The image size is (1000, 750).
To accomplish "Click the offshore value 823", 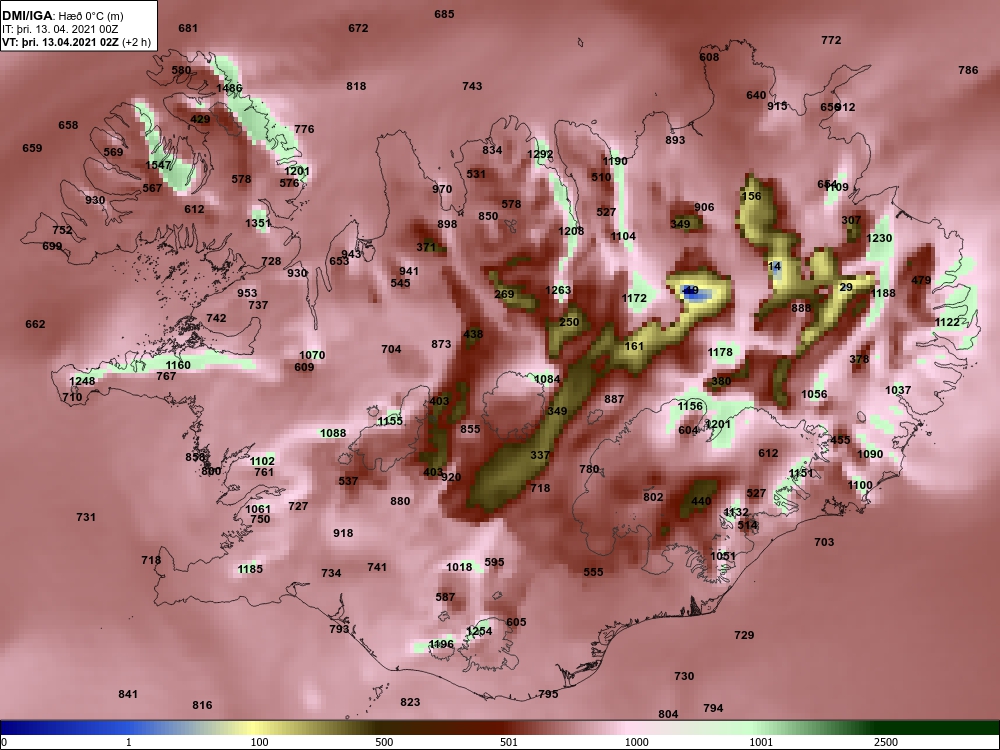I will (410, 702).
